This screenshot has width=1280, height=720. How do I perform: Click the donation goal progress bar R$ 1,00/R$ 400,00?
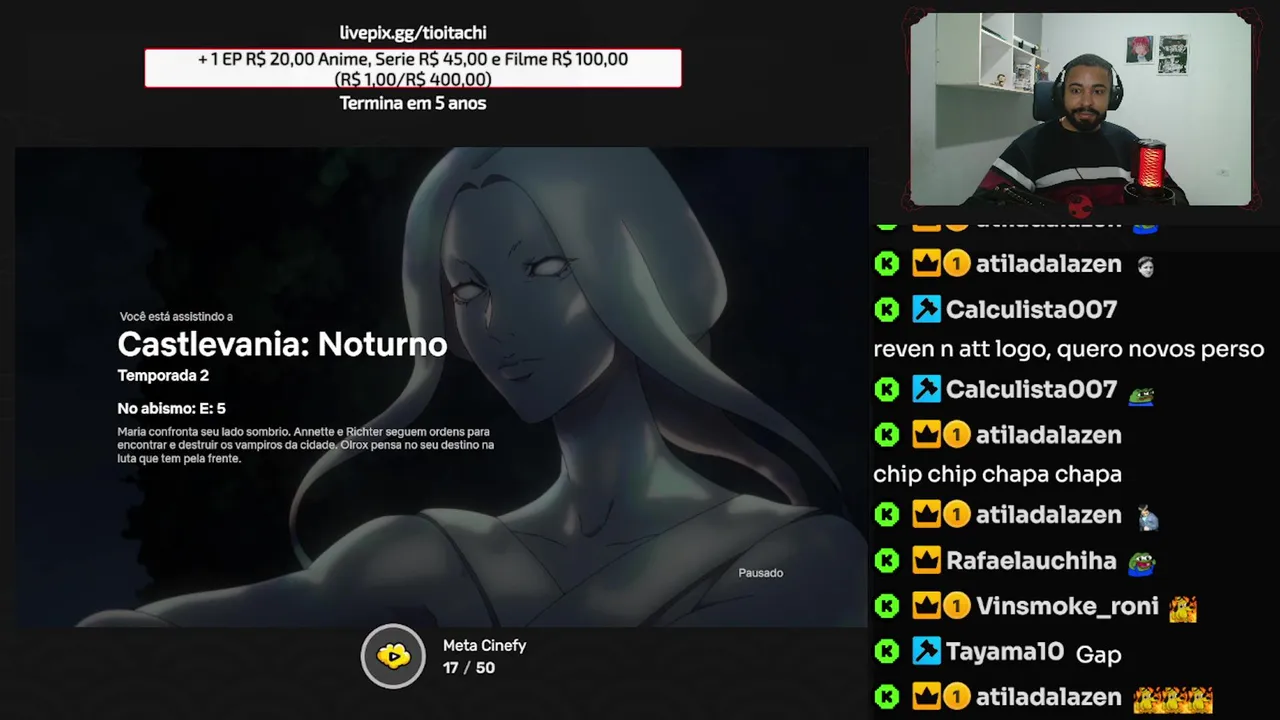pyautogui.click(x=413, y=68)
